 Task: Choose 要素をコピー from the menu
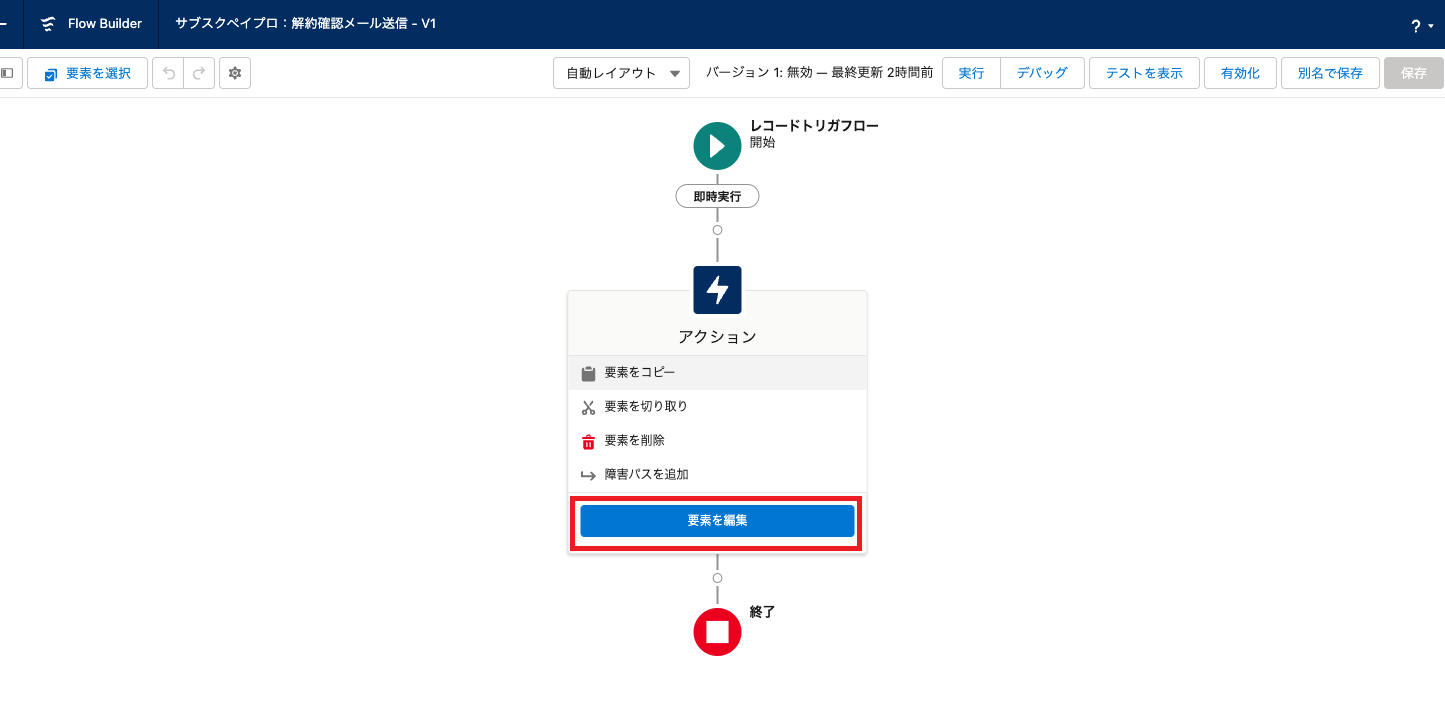tap(640, 373)
